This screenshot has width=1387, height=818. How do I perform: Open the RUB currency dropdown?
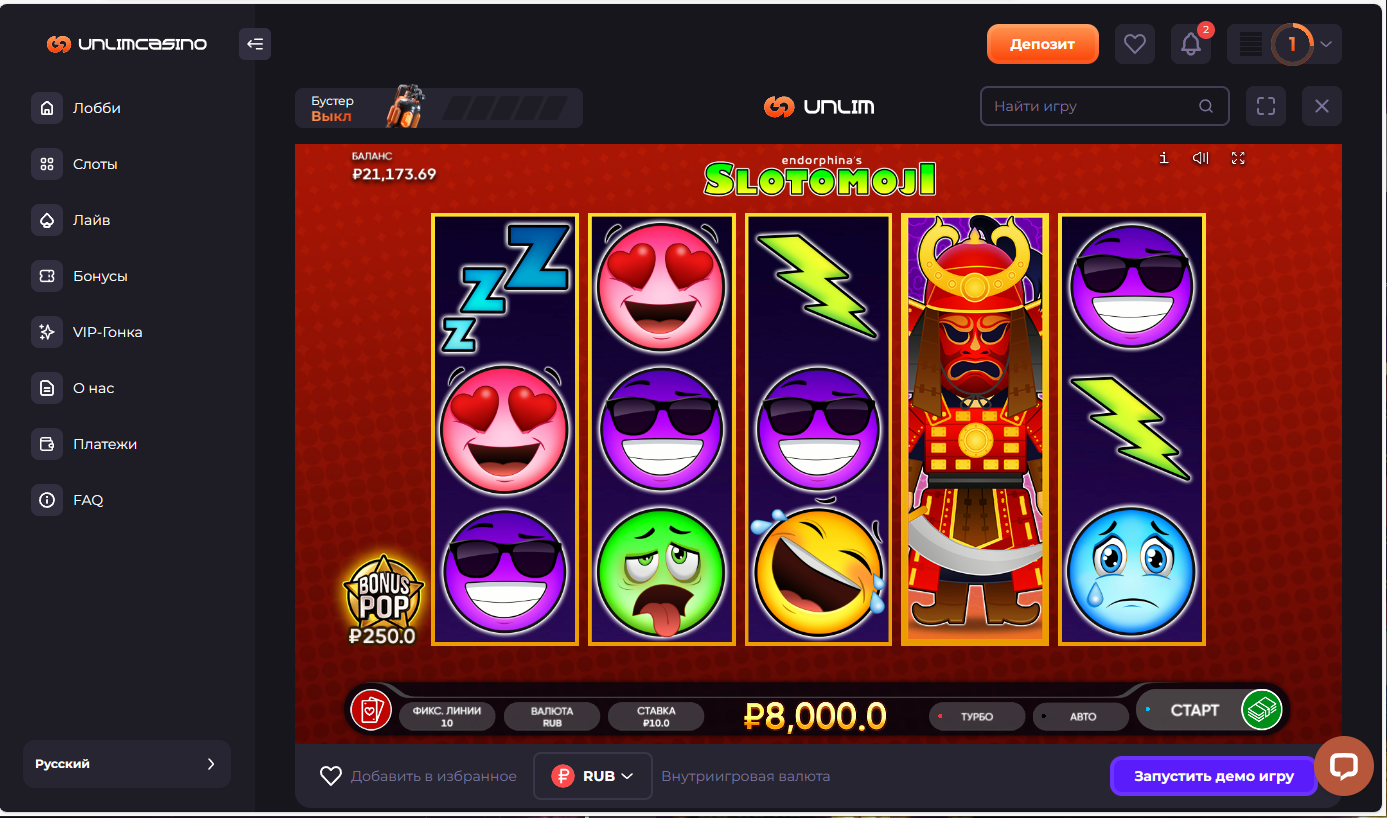593,776
